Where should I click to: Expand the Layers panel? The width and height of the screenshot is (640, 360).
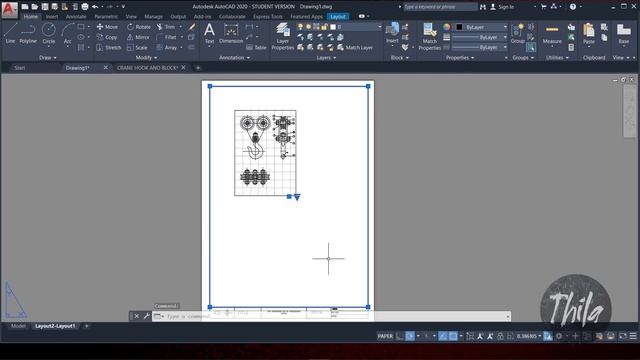[326, 58]
